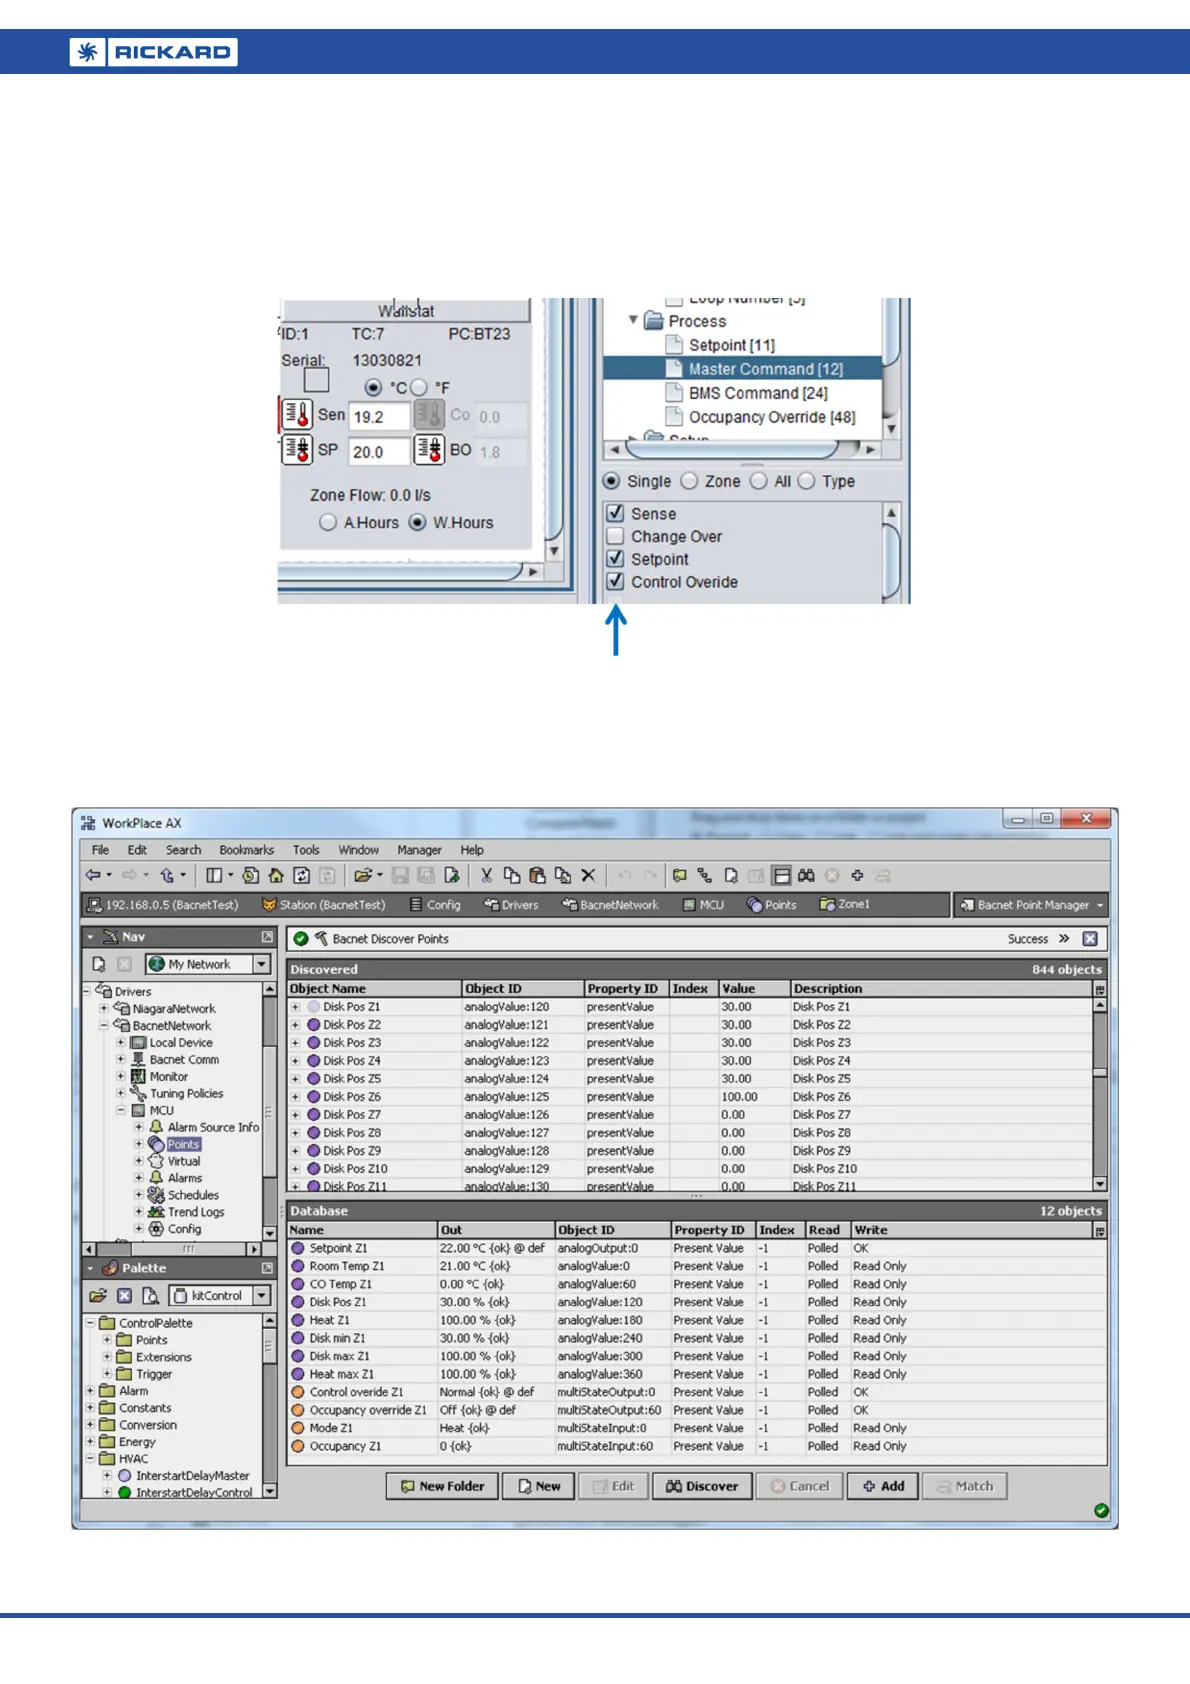Open the My Network dropdown

coord(262,964)
